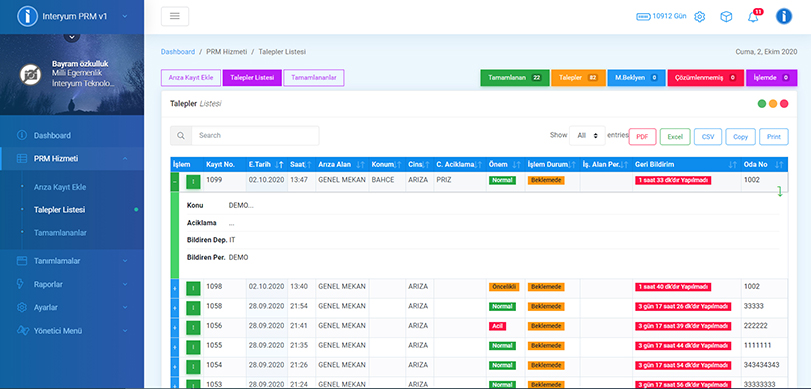Open the settings gear icon in header
This screenshot has width=811, height=389.
(x=700, y=17)
